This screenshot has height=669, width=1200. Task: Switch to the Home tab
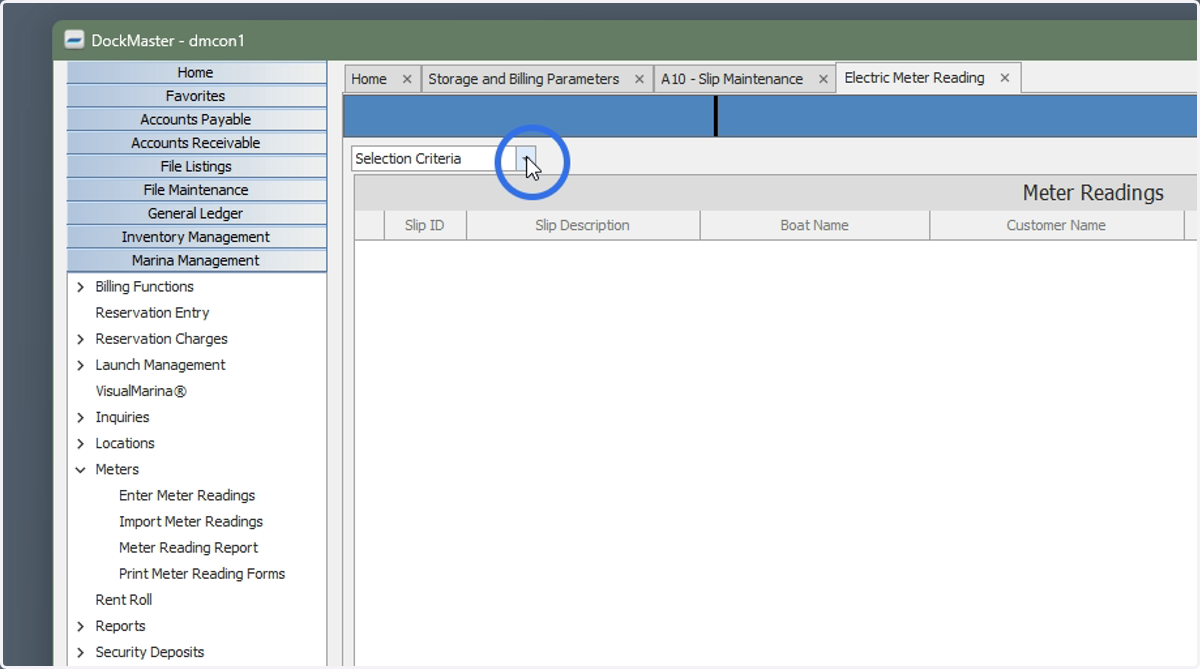point(369,79)
